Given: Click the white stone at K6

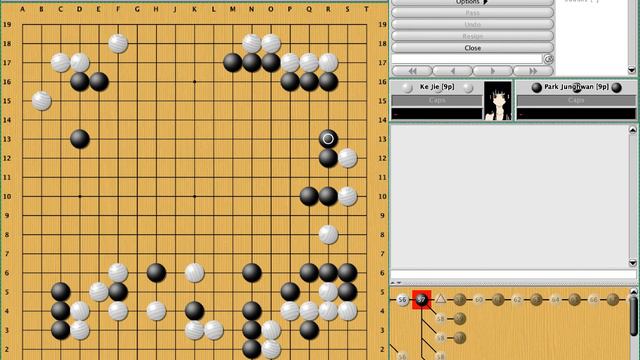Looking at the screenshot, I should pos(194,273).
